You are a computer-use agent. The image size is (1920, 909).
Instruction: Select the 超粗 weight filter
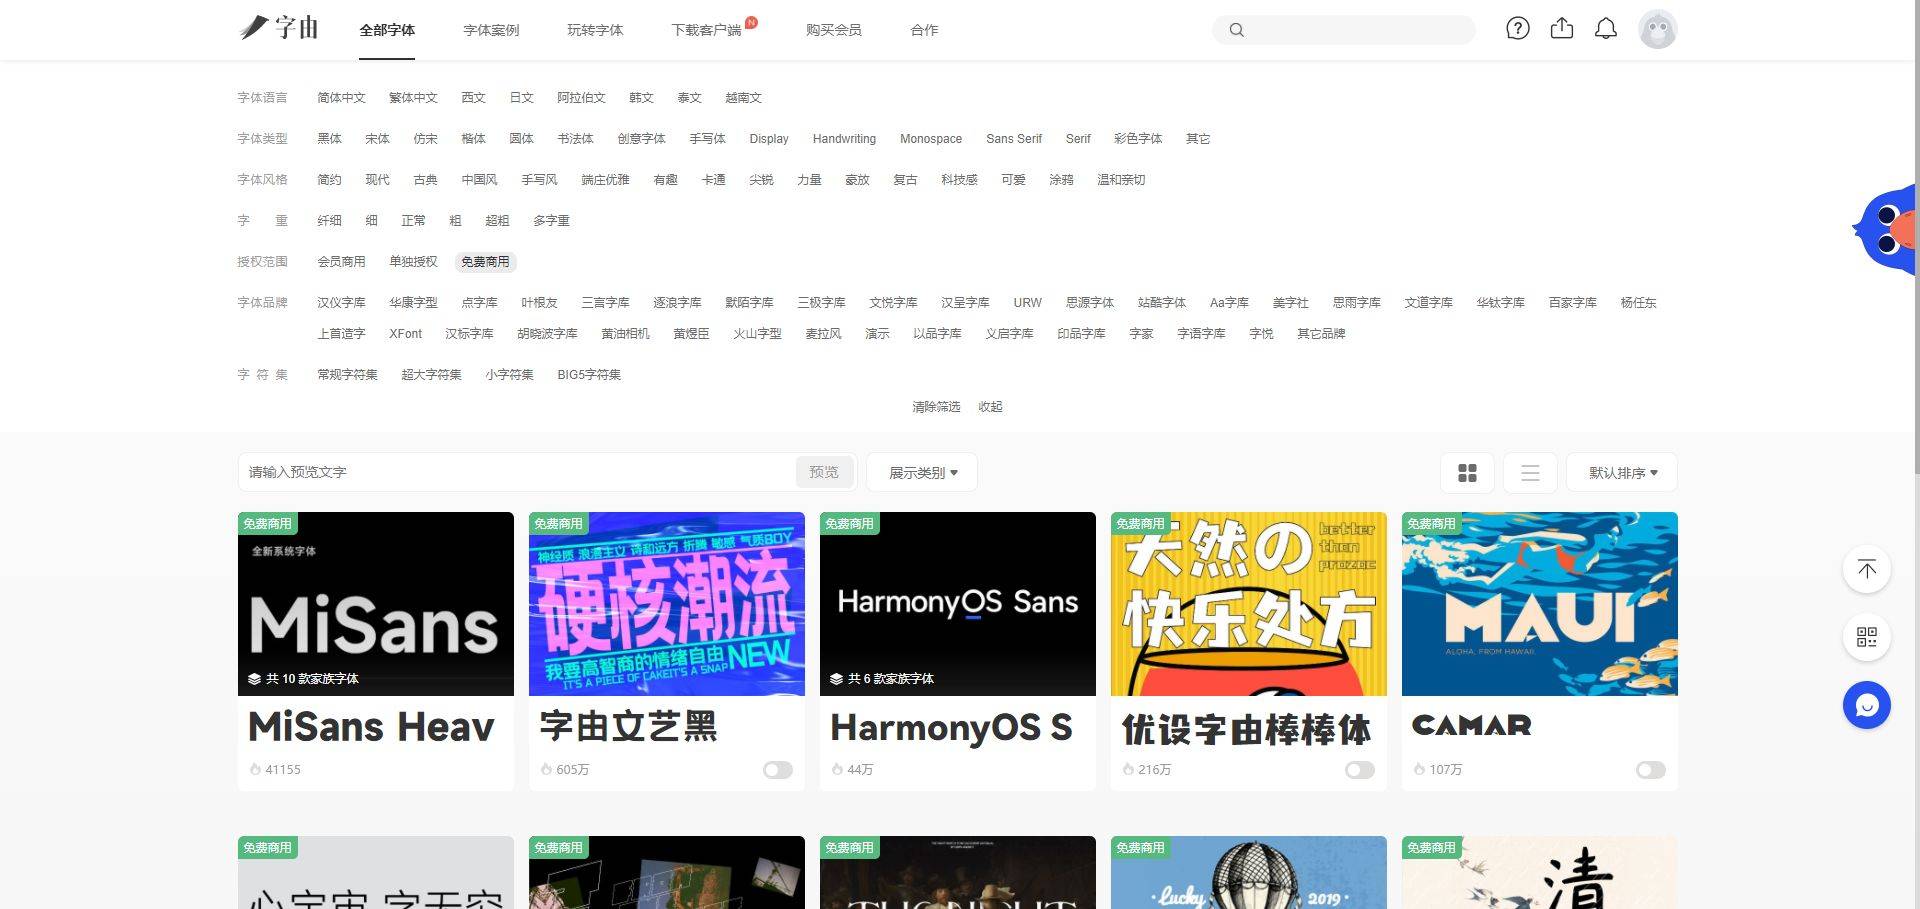[x=497, y=221]
